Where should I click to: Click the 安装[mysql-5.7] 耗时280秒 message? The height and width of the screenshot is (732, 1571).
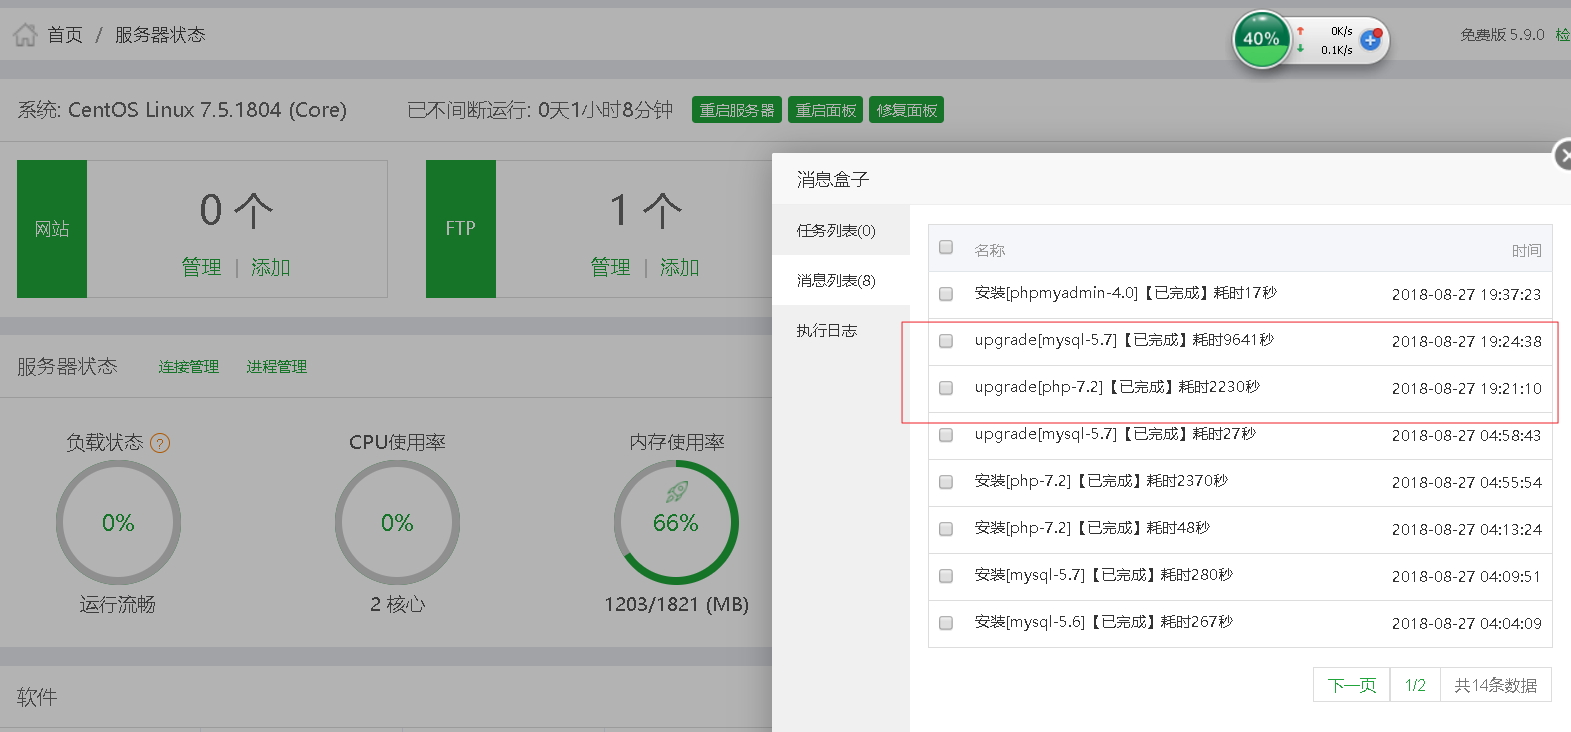(1104, 575)
